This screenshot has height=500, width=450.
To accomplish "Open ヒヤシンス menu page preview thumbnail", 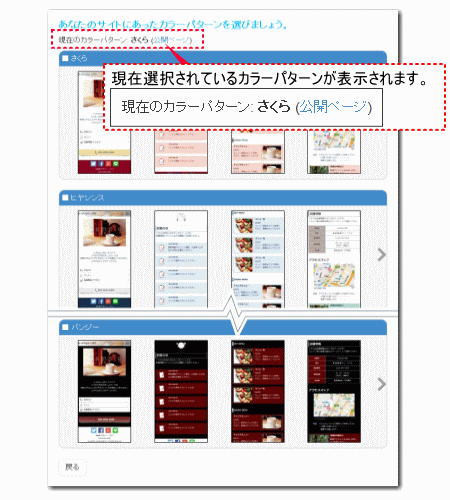I will tap(258, 259).
